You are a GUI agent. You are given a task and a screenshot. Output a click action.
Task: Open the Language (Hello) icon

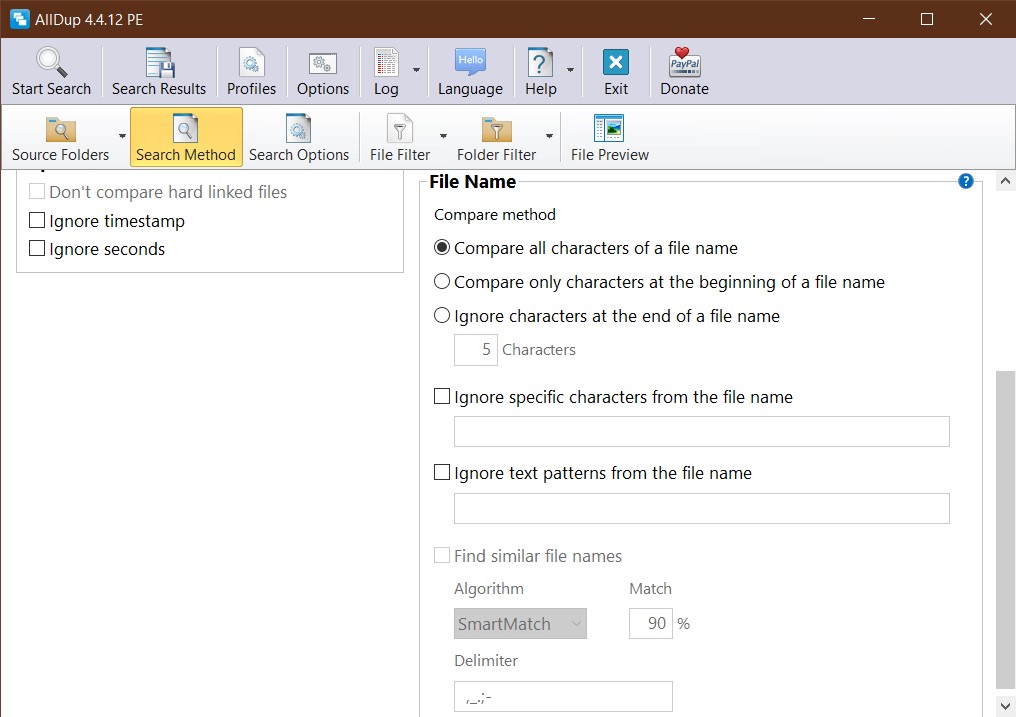point(470,62)
